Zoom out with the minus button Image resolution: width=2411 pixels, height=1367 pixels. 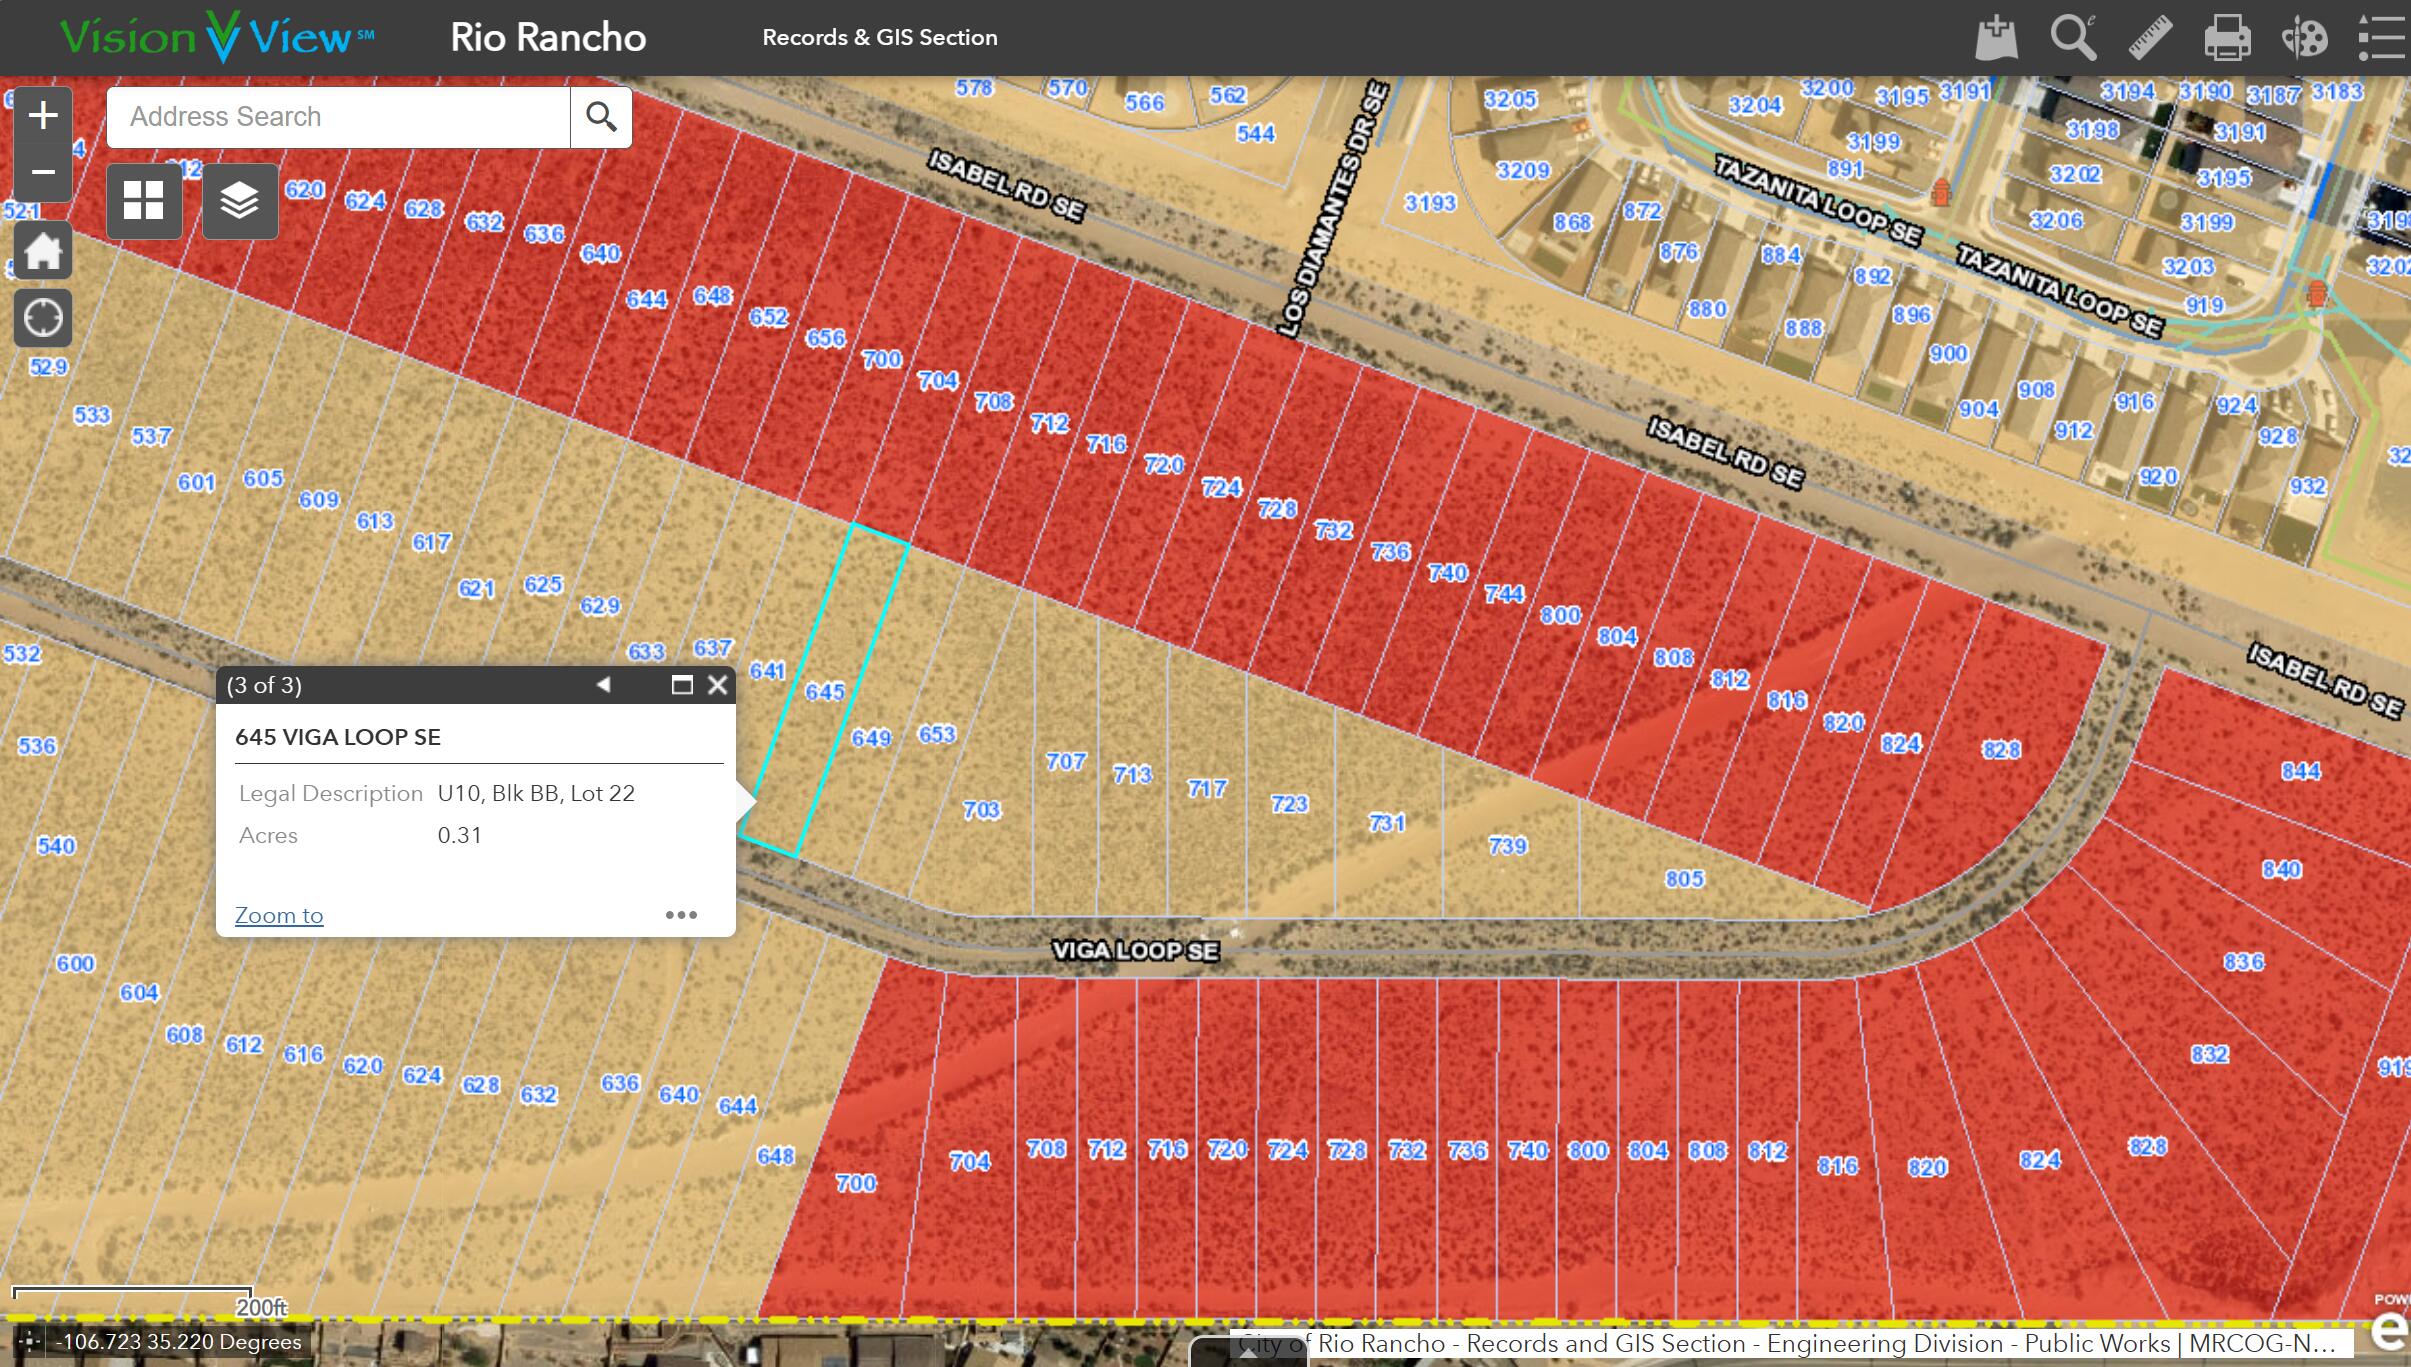[x=43, y=172]
